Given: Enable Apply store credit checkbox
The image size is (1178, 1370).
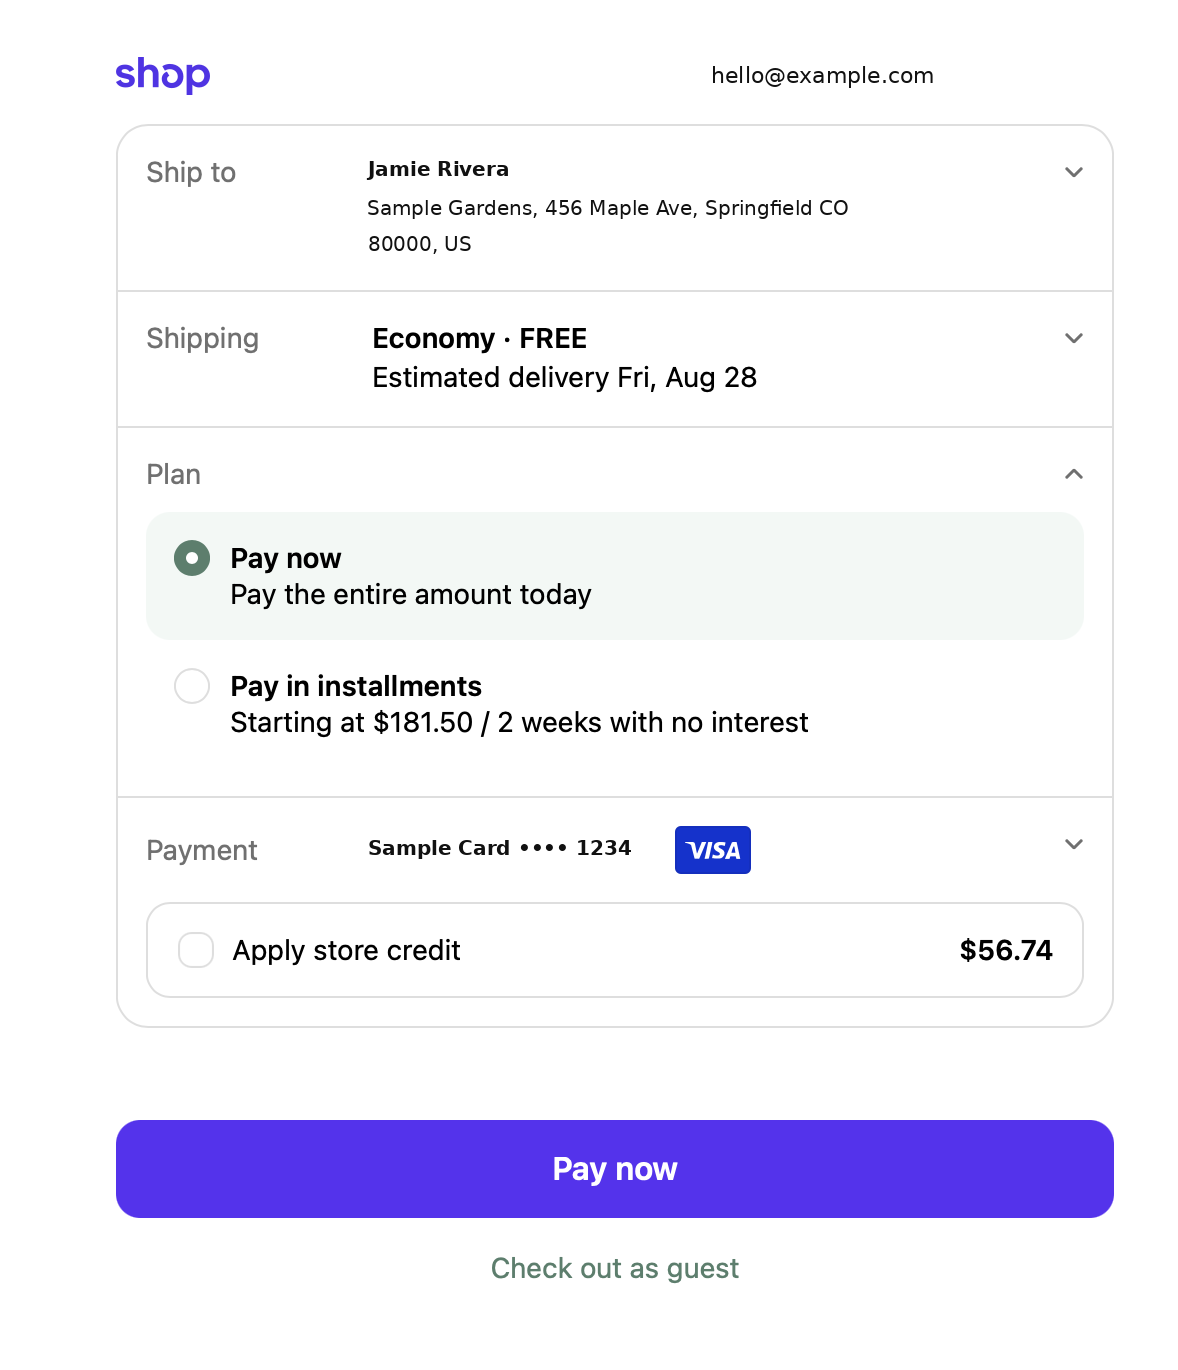Looking at the screenshot, I should [196, 950].
